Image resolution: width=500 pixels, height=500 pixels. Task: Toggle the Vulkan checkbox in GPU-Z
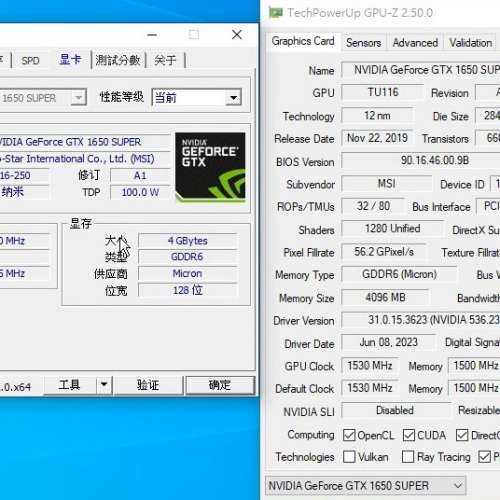[349, 457]
